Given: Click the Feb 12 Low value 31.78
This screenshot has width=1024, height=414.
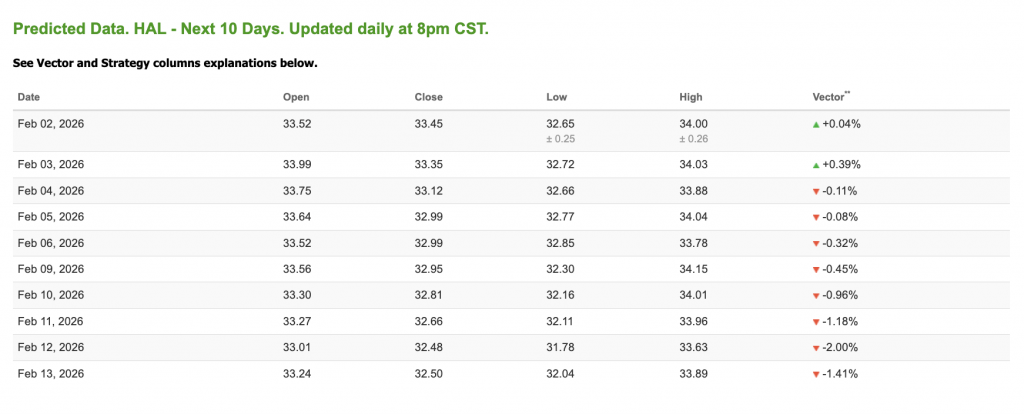Looking at the screenshot, I should [x=560, y=347].
